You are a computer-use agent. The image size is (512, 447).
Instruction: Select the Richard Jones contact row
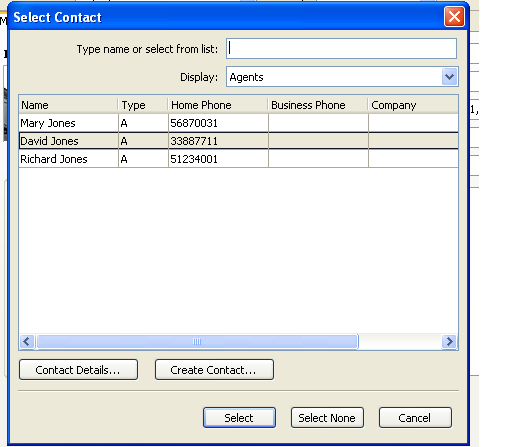pos(238,159)
